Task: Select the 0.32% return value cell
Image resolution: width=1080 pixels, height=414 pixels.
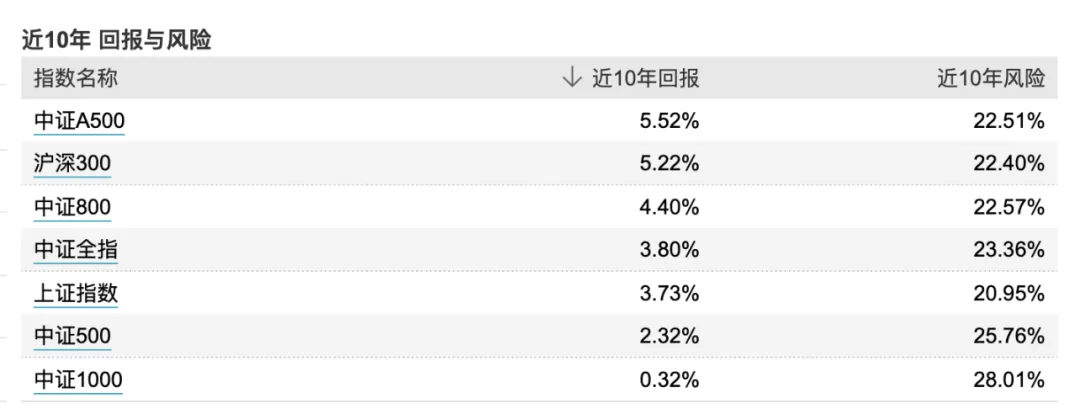Action: pos(669,379)
